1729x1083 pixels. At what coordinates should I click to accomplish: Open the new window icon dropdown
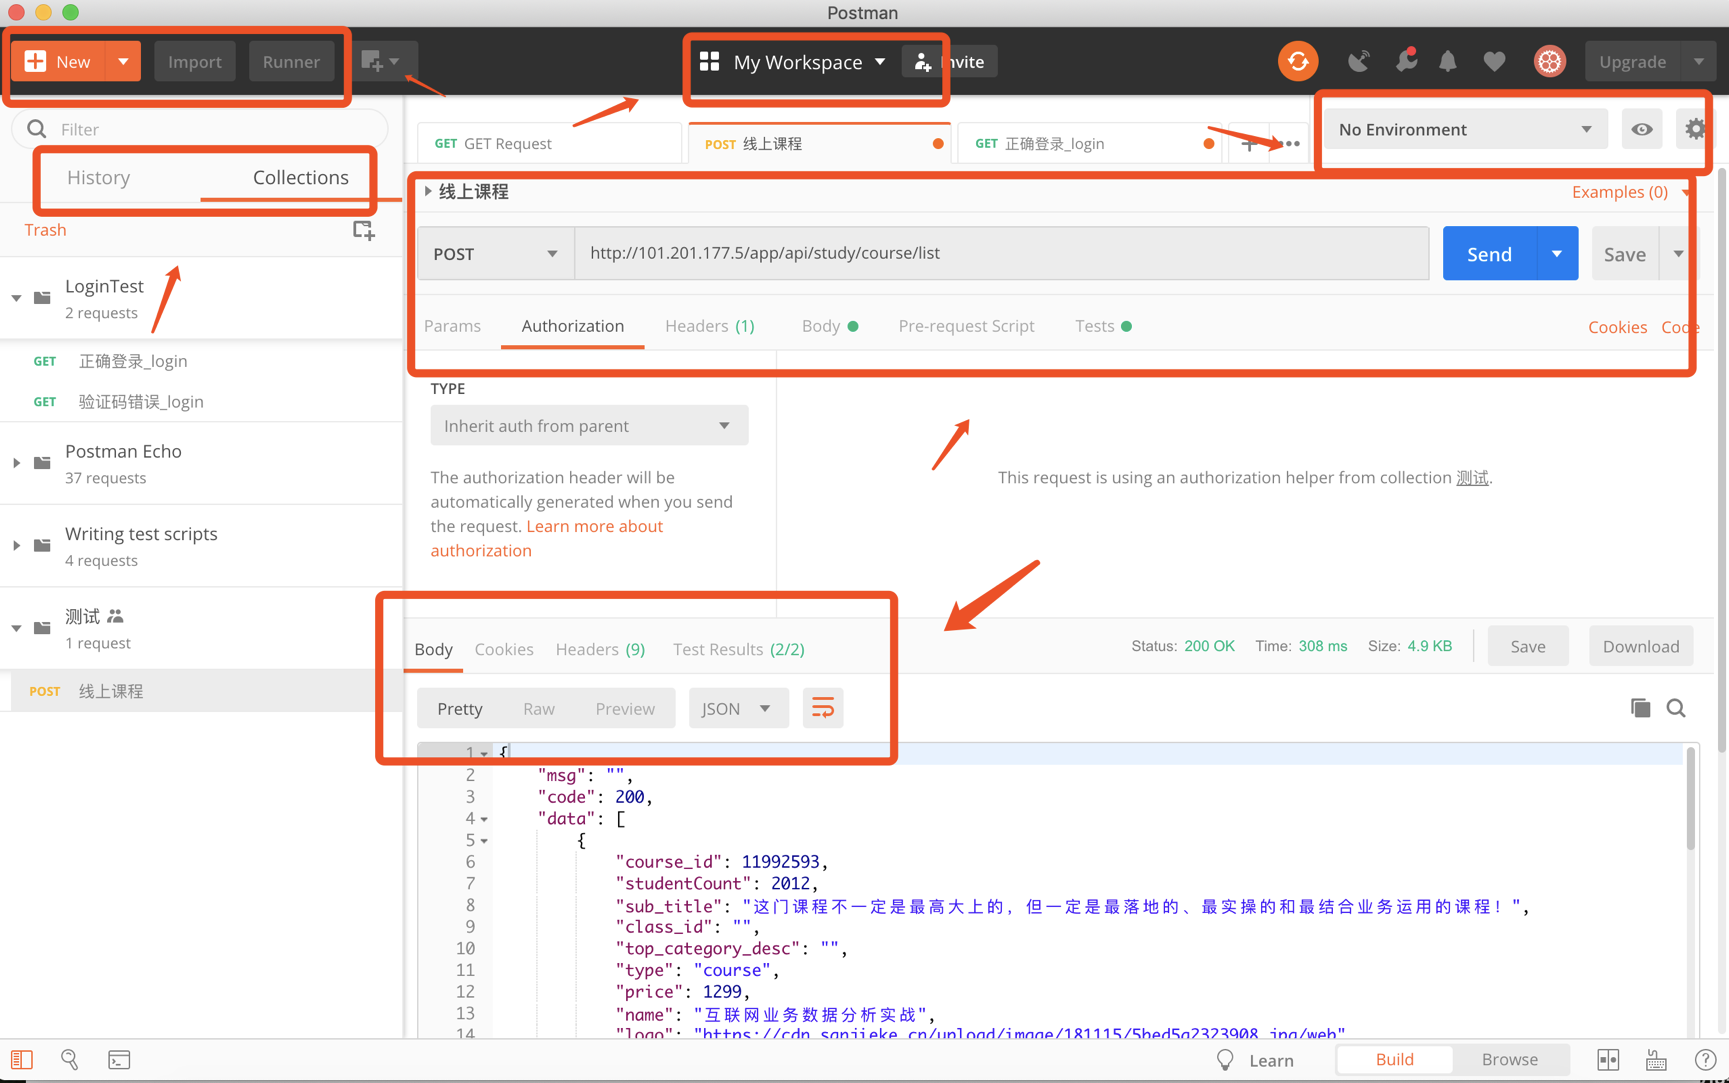coord(381,61)
